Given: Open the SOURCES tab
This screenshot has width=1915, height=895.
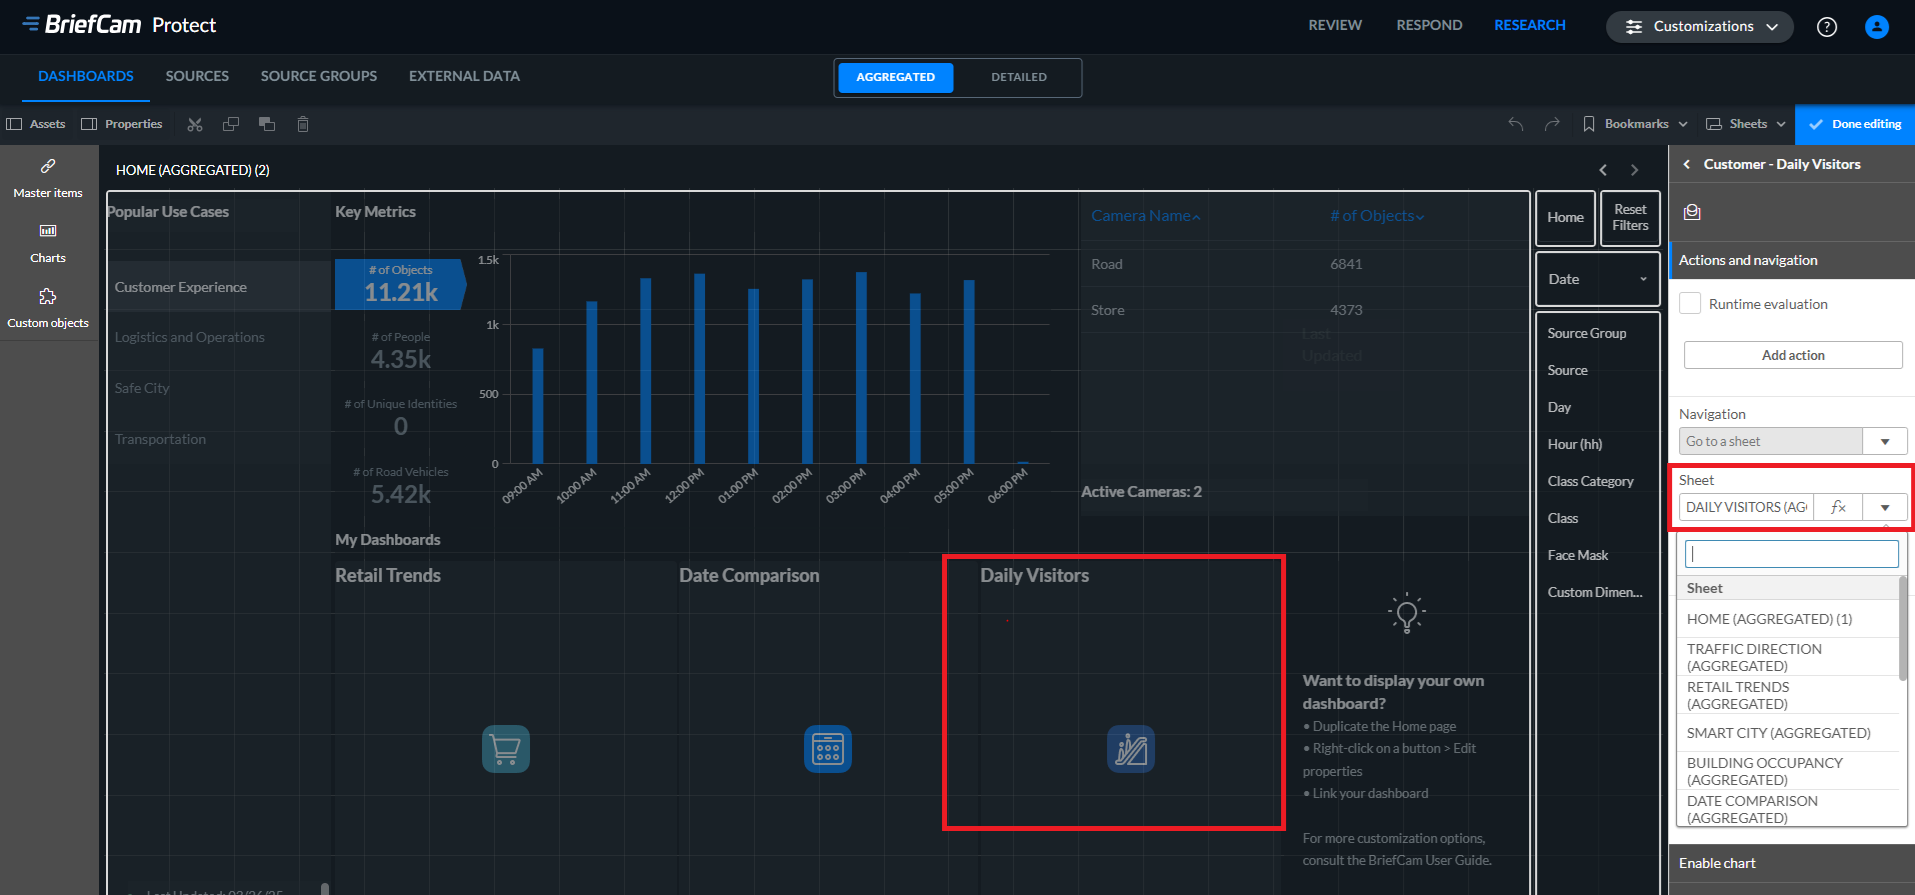Looking at the screenshot, I should (197, 76).
